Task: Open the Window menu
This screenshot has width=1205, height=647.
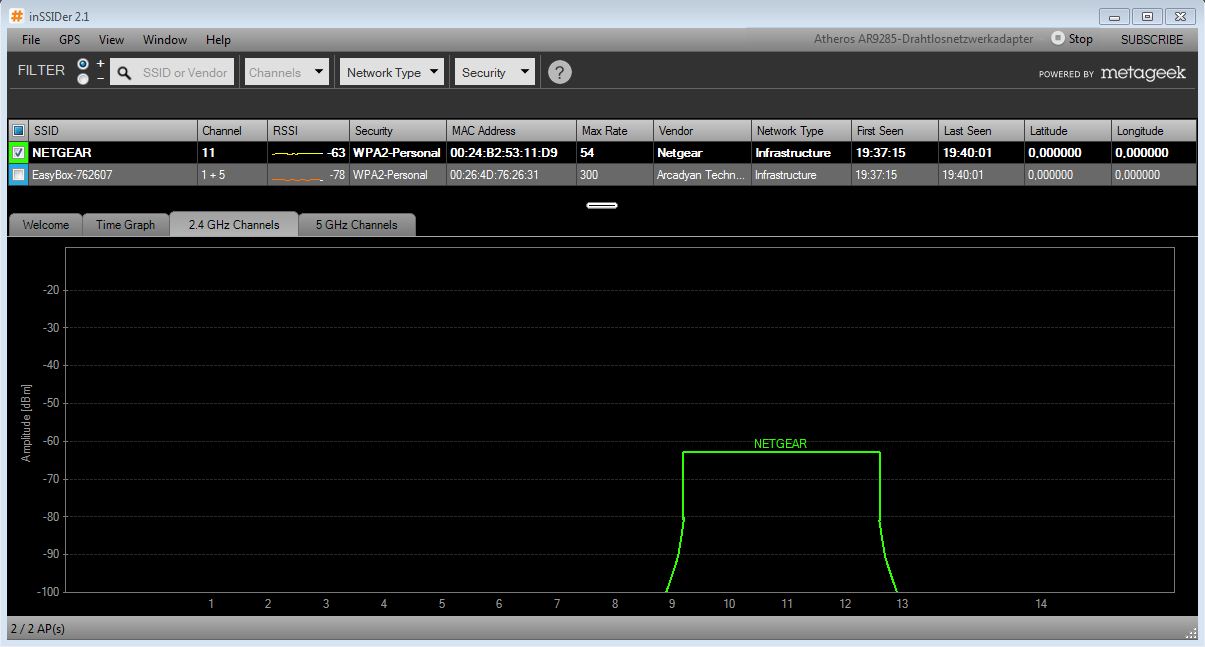Action: tap(165, 40)
